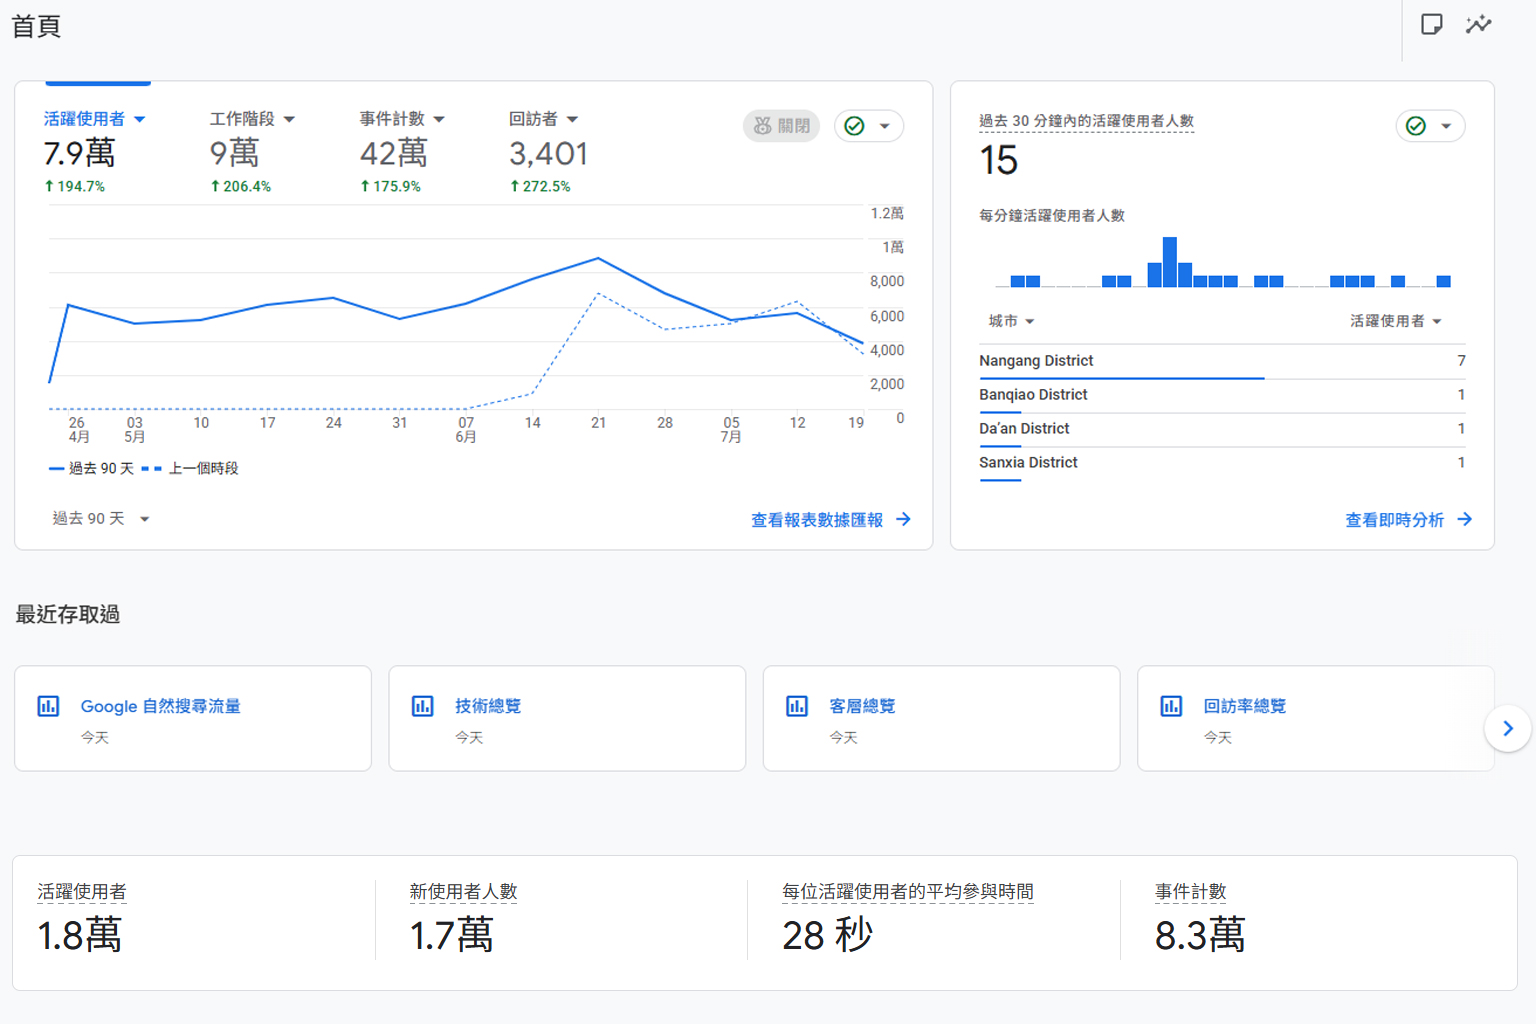The width and height of the screenshot is (1536, 1024).
Task: Open the 回訪率總覽 report chart icon
Action: coord(1171,706)
